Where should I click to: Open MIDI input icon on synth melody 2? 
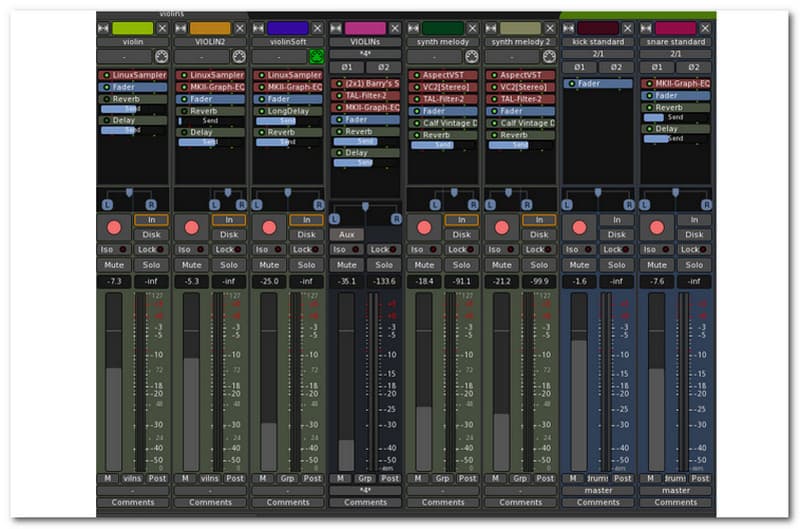(x=549, y=57)
